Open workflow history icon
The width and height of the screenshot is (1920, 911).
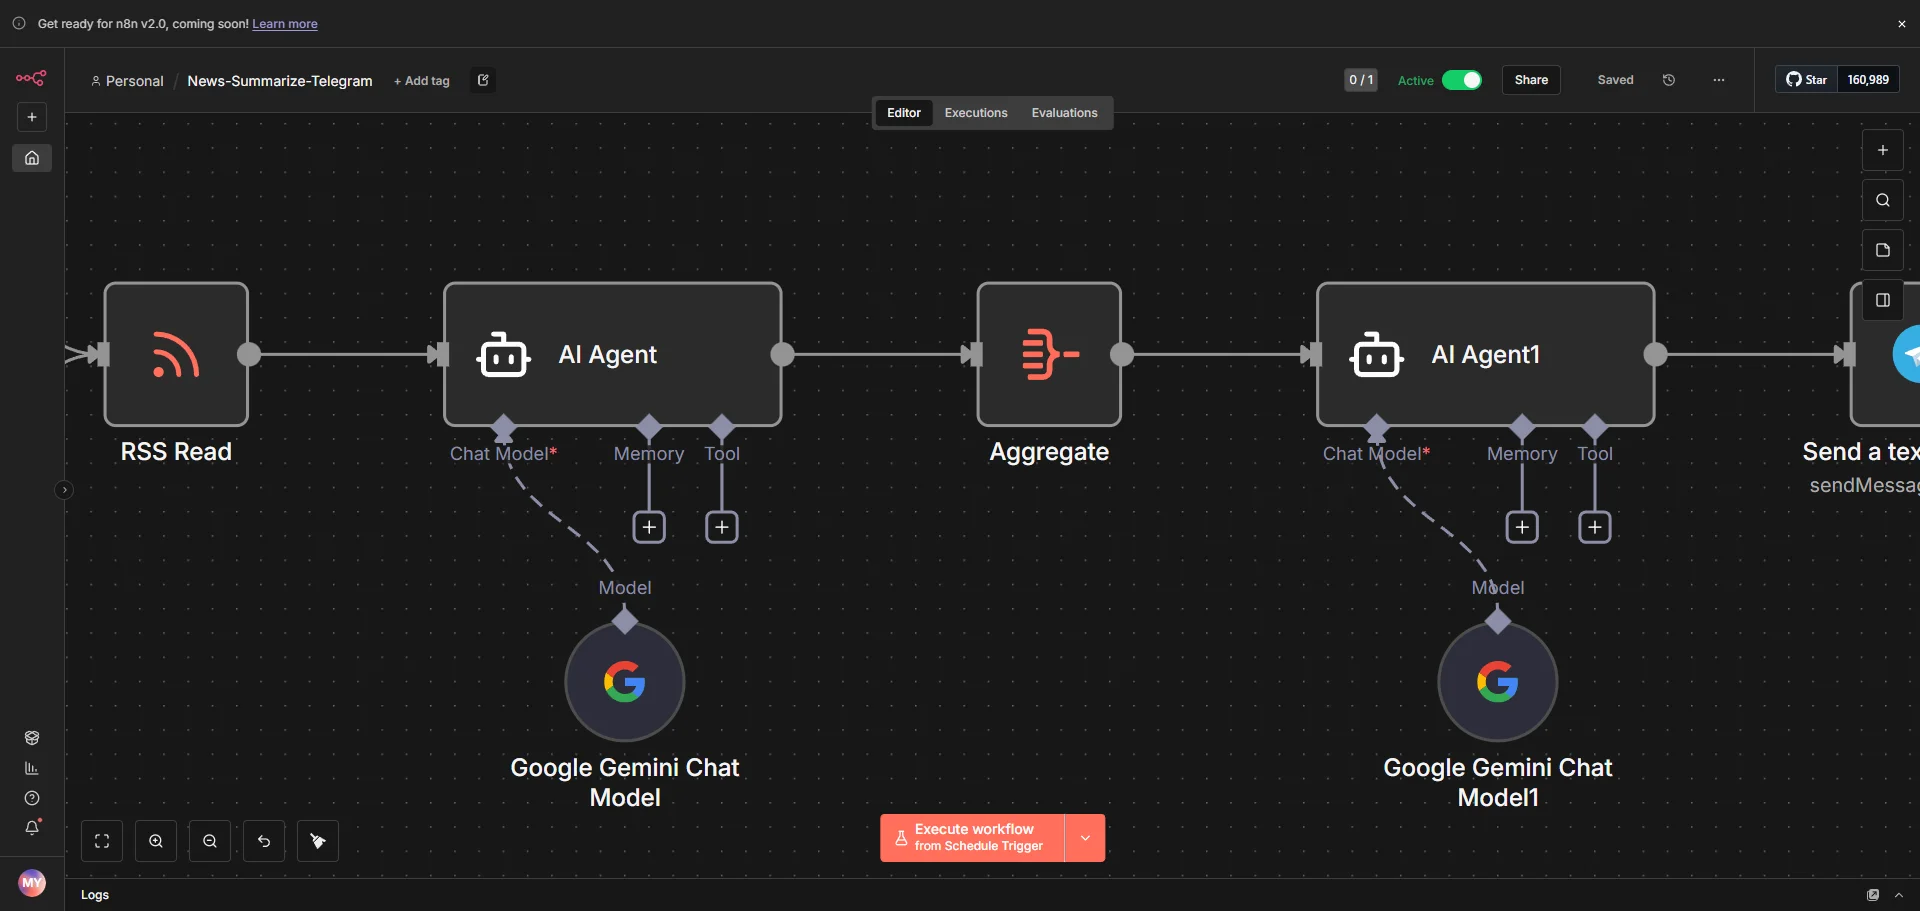pos(1669,80)
